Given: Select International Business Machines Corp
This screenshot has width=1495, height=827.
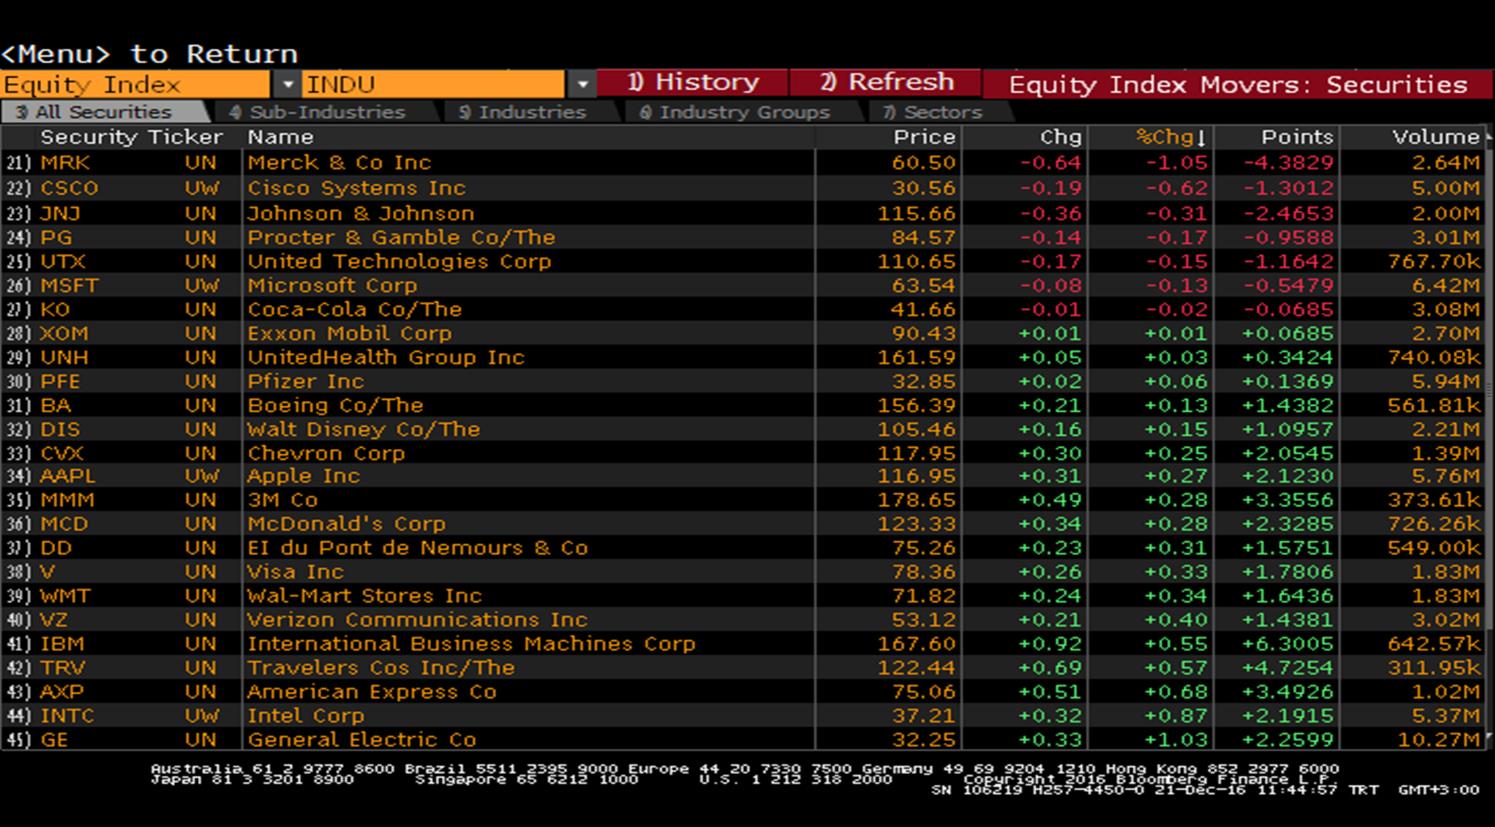Looking at the screenshot, I should [x=471, y=644].
